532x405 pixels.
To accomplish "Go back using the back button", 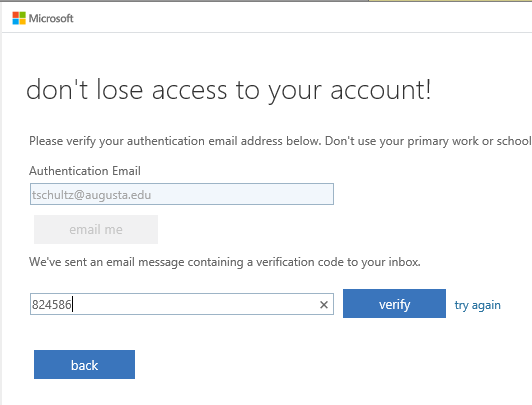I will click(84, 365).
